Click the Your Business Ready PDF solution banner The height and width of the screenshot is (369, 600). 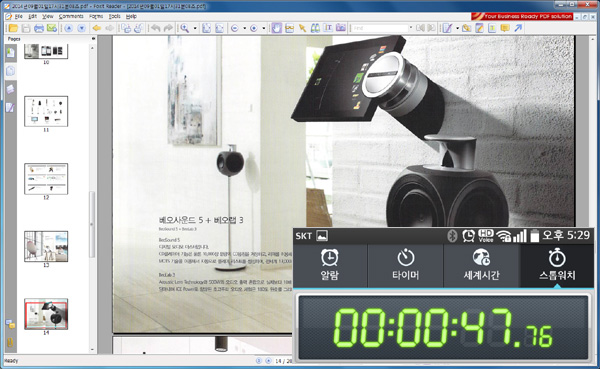click(x=522, y=16)
